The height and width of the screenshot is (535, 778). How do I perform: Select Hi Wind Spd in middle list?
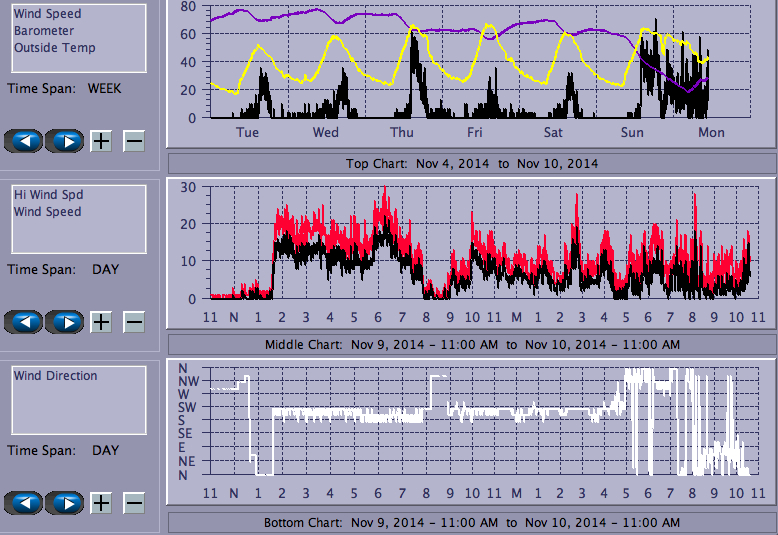(x=47, y=195)
